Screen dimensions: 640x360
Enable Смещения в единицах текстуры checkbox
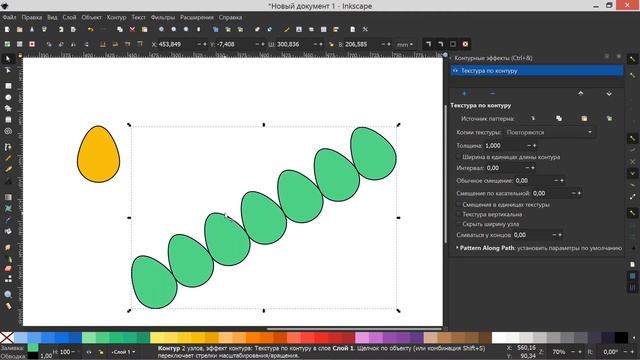click(458, 204)
